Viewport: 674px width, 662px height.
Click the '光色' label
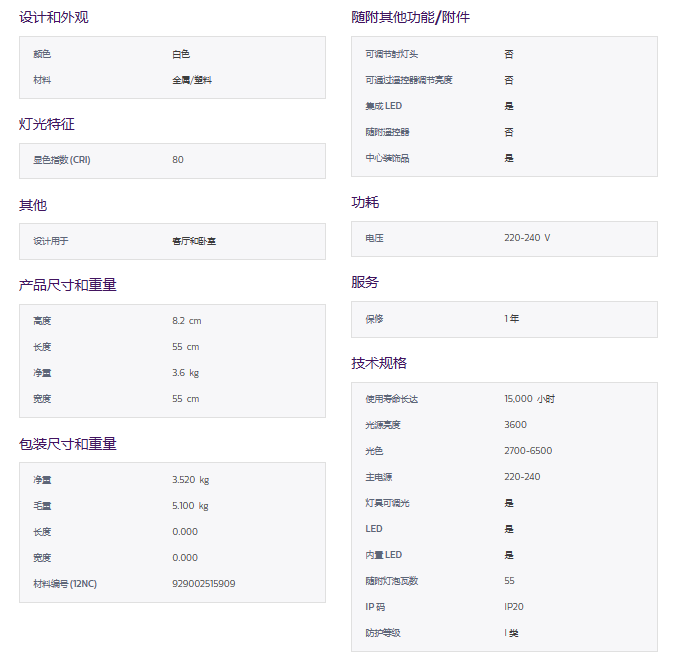pos(374,451)
